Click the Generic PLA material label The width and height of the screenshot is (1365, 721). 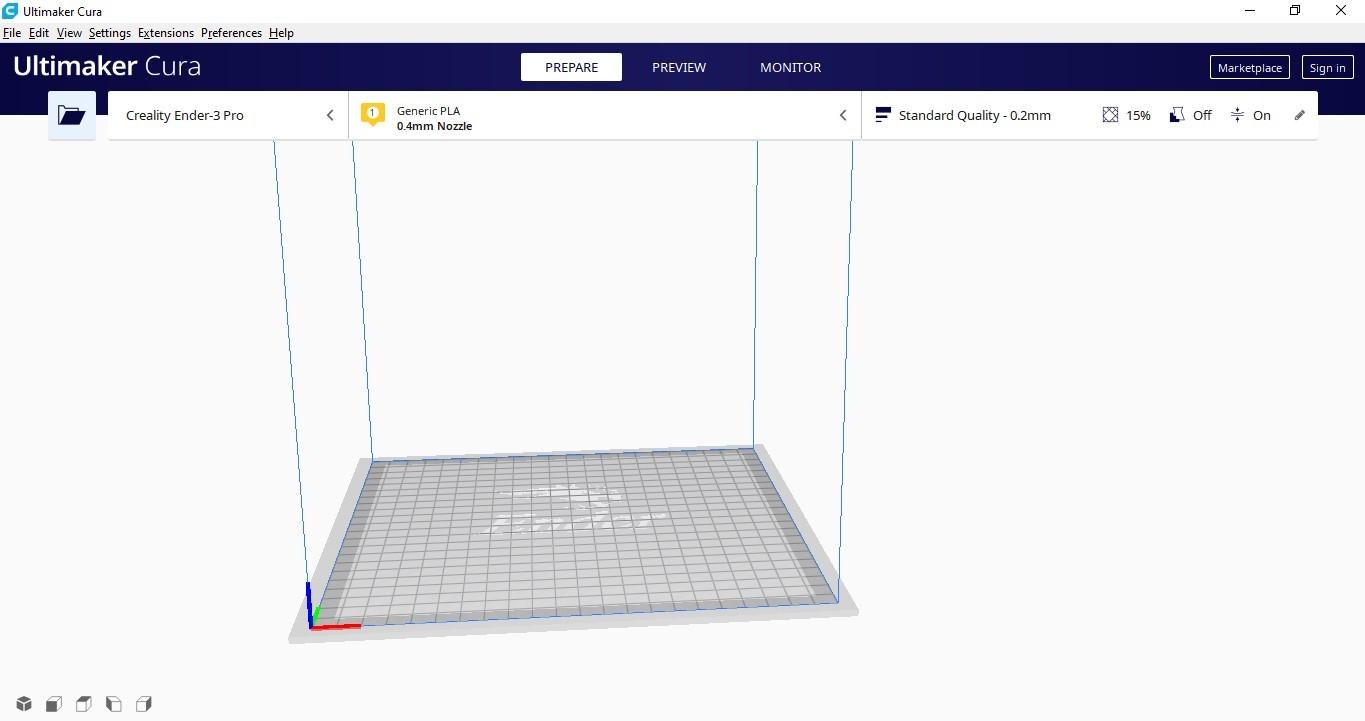(x=428, y=111)
